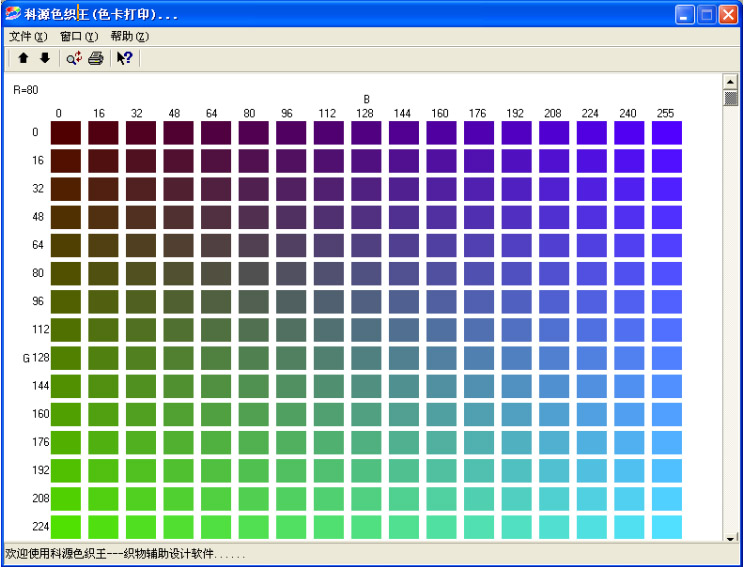
Task: Pick swatch at G=0, B=0
Action: (66, 133)
